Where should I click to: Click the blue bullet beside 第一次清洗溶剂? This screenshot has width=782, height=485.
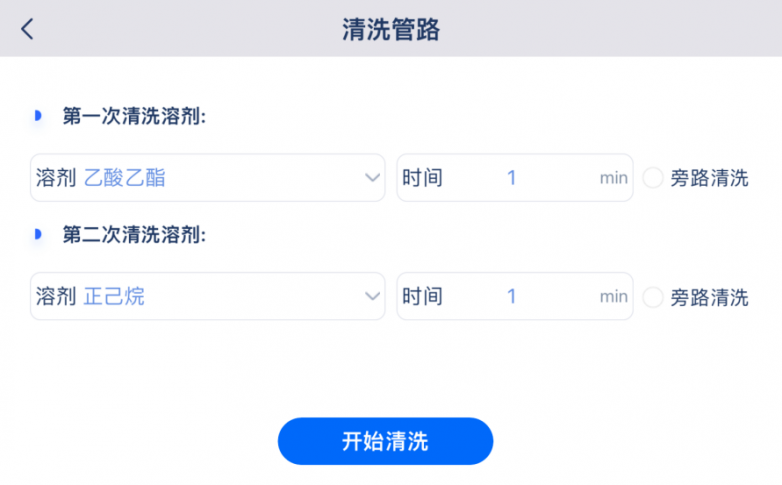click(x=38, y=116)
